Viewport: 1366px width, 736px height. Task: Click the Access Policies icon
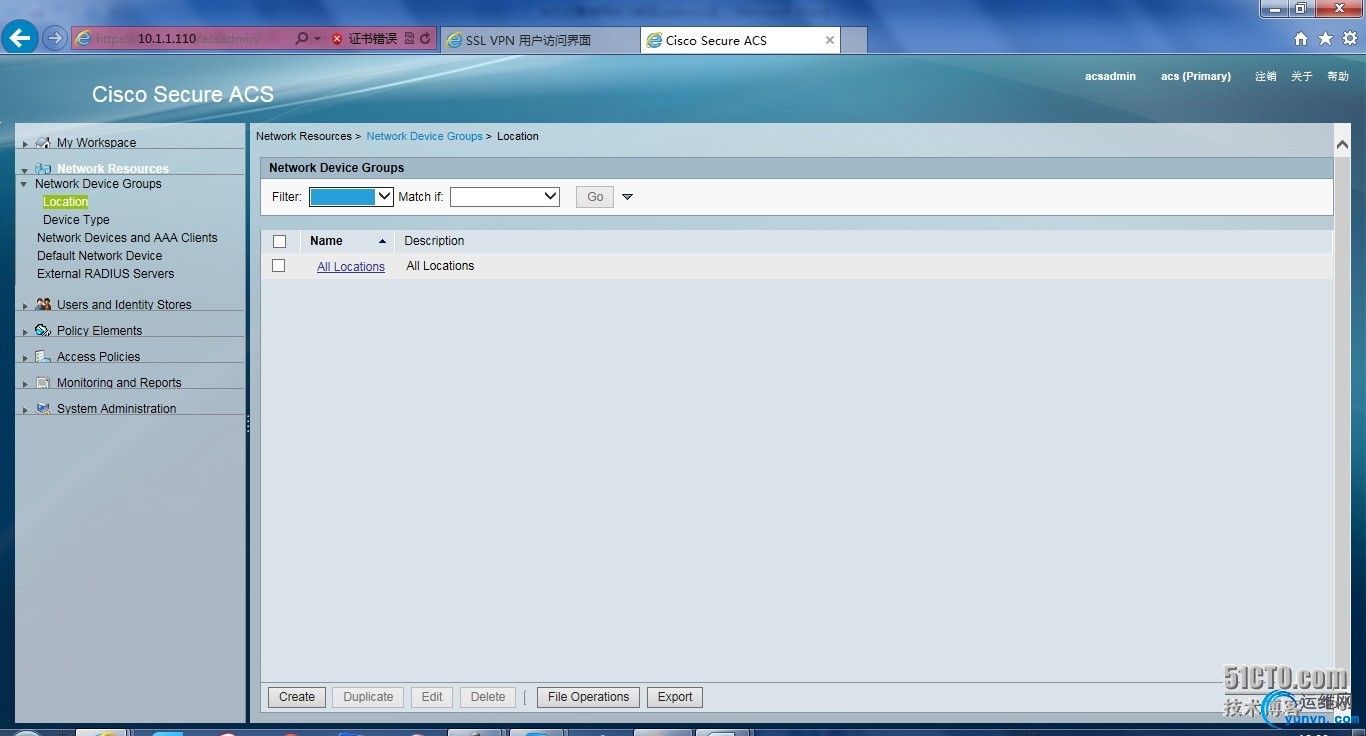[x=43, y=357]
